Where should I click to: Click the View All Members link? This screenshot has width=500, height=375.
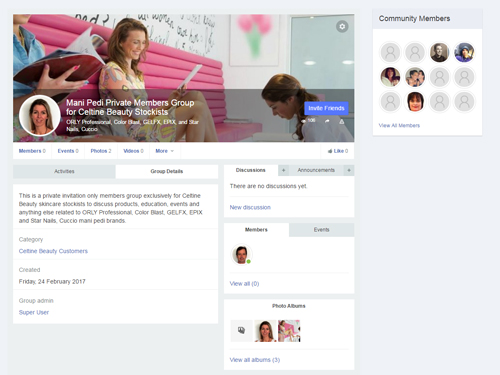[x=399, y=126]
